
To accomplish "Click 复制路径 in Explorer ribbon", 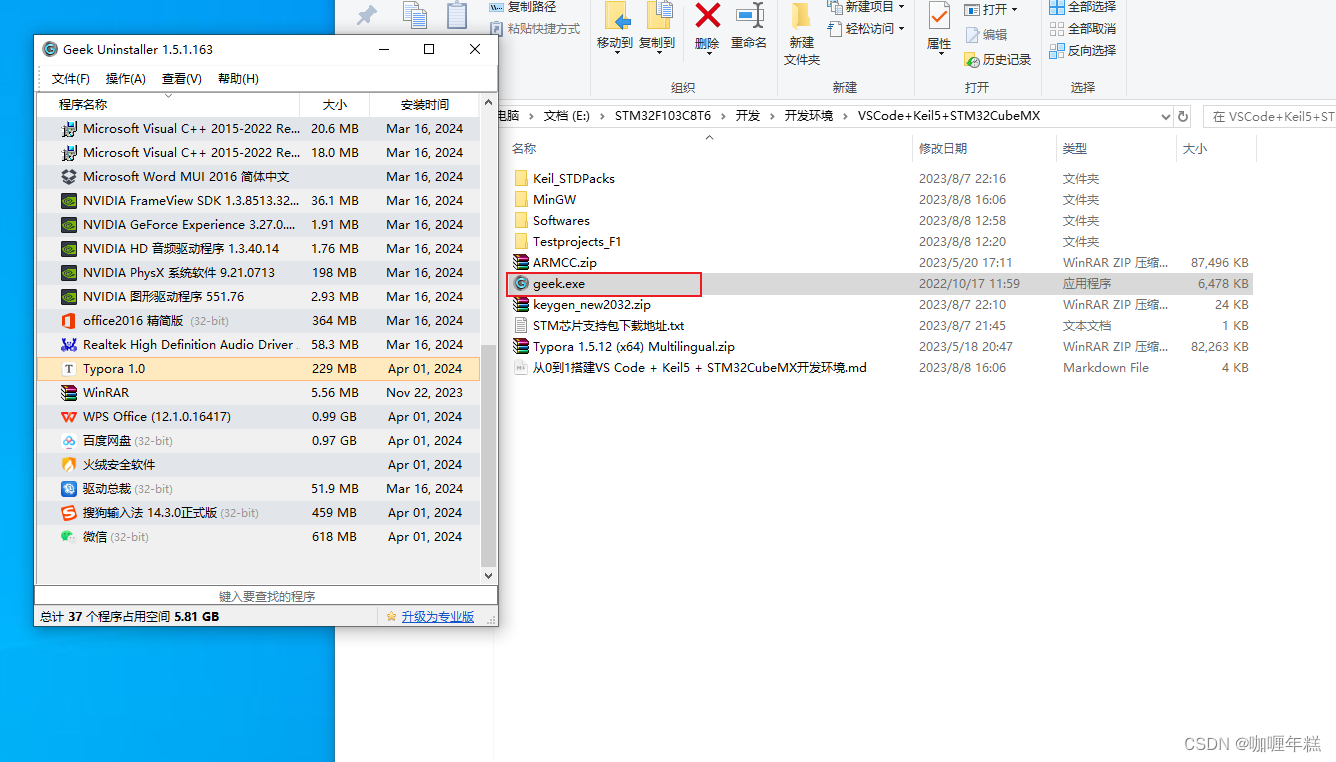I will point(524,7).
